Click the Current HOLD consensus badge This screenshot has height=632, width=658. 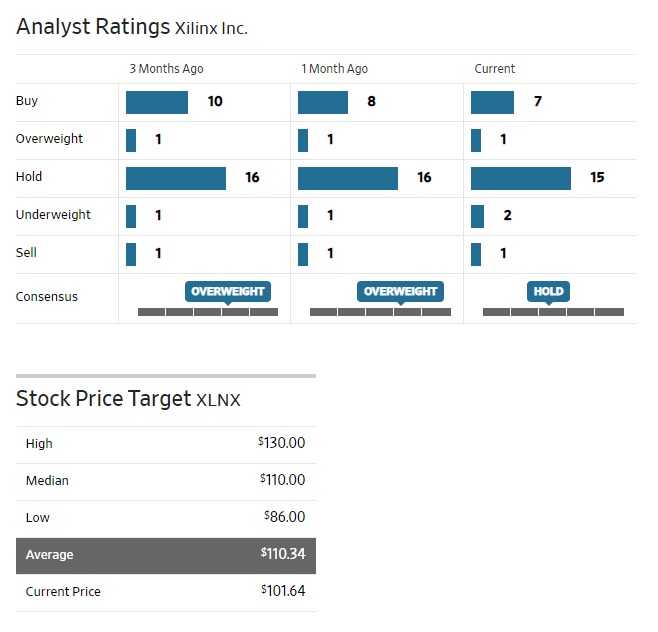[548, 291]
